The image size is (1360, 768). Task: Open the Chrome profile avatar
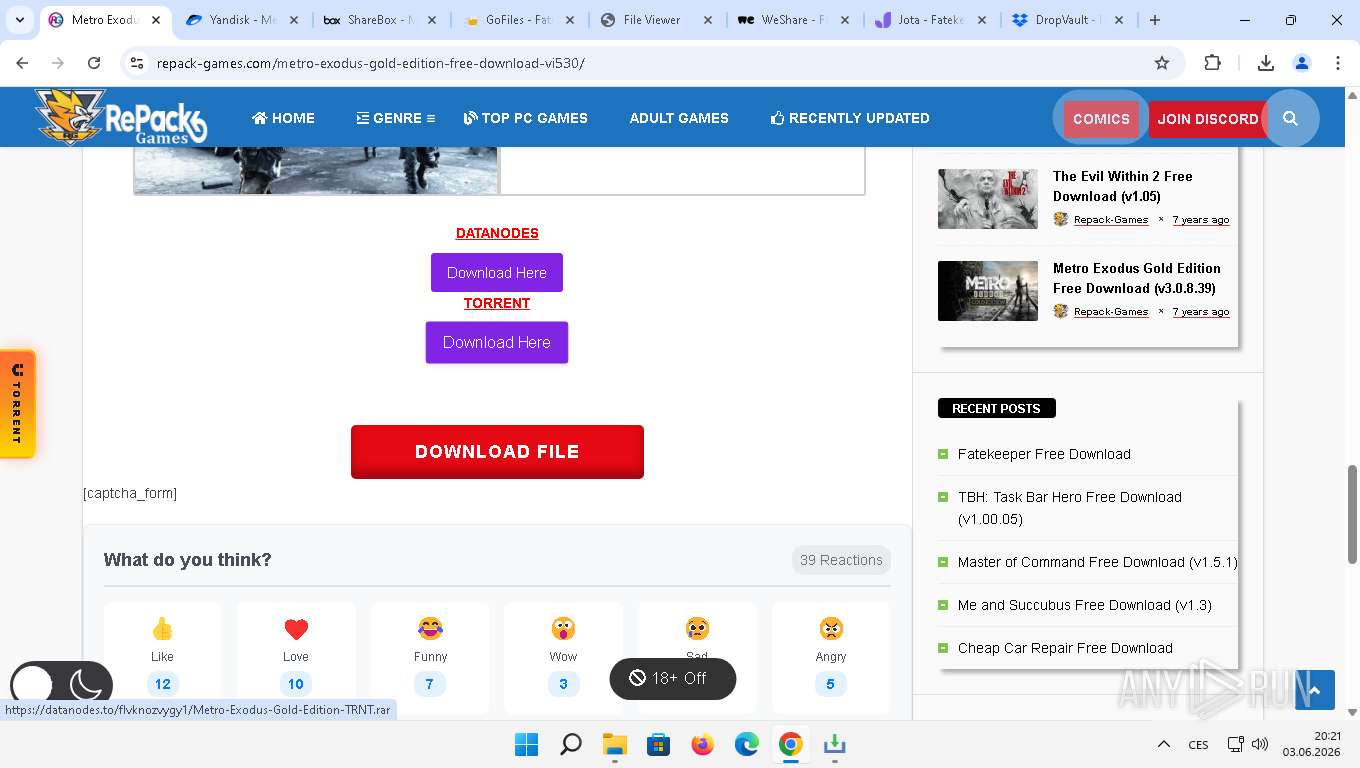(1302, 63)
